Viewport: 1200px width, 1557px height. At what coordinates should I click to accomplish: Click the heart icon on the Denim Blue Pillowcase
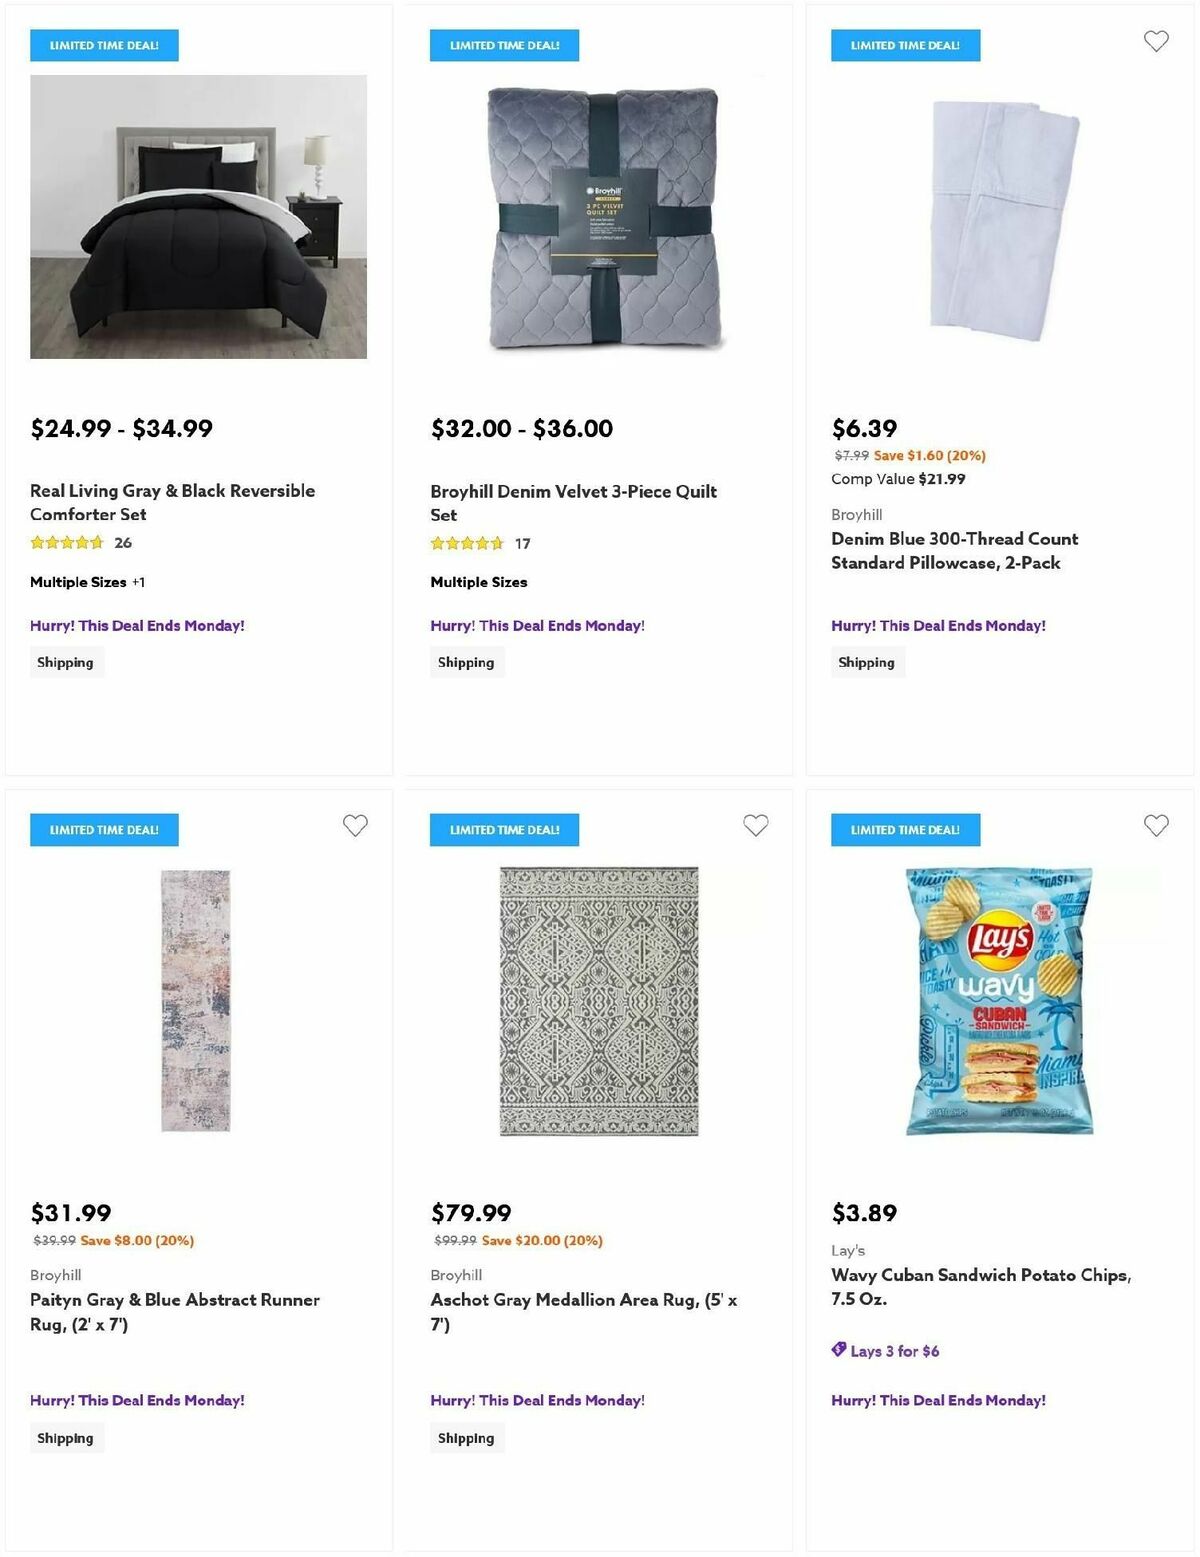[1155, 42]
